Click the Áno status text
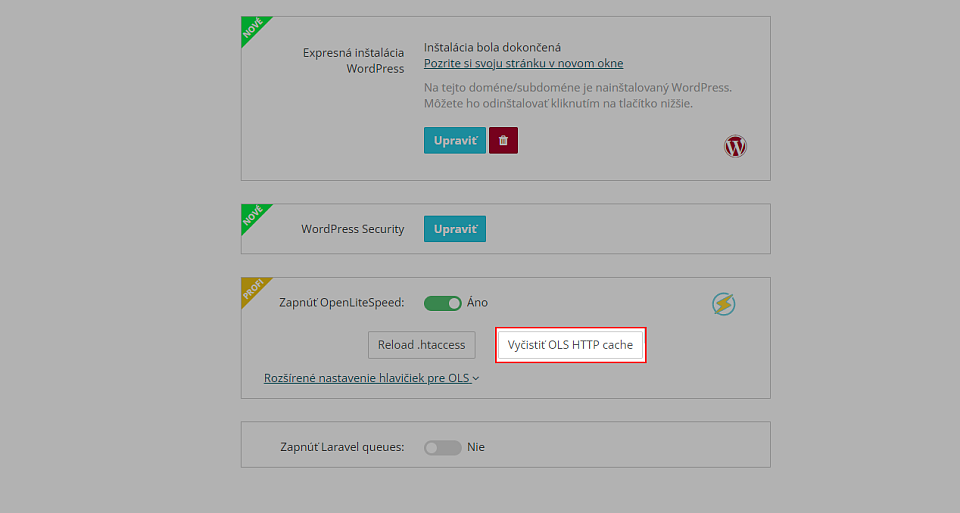 478,302
